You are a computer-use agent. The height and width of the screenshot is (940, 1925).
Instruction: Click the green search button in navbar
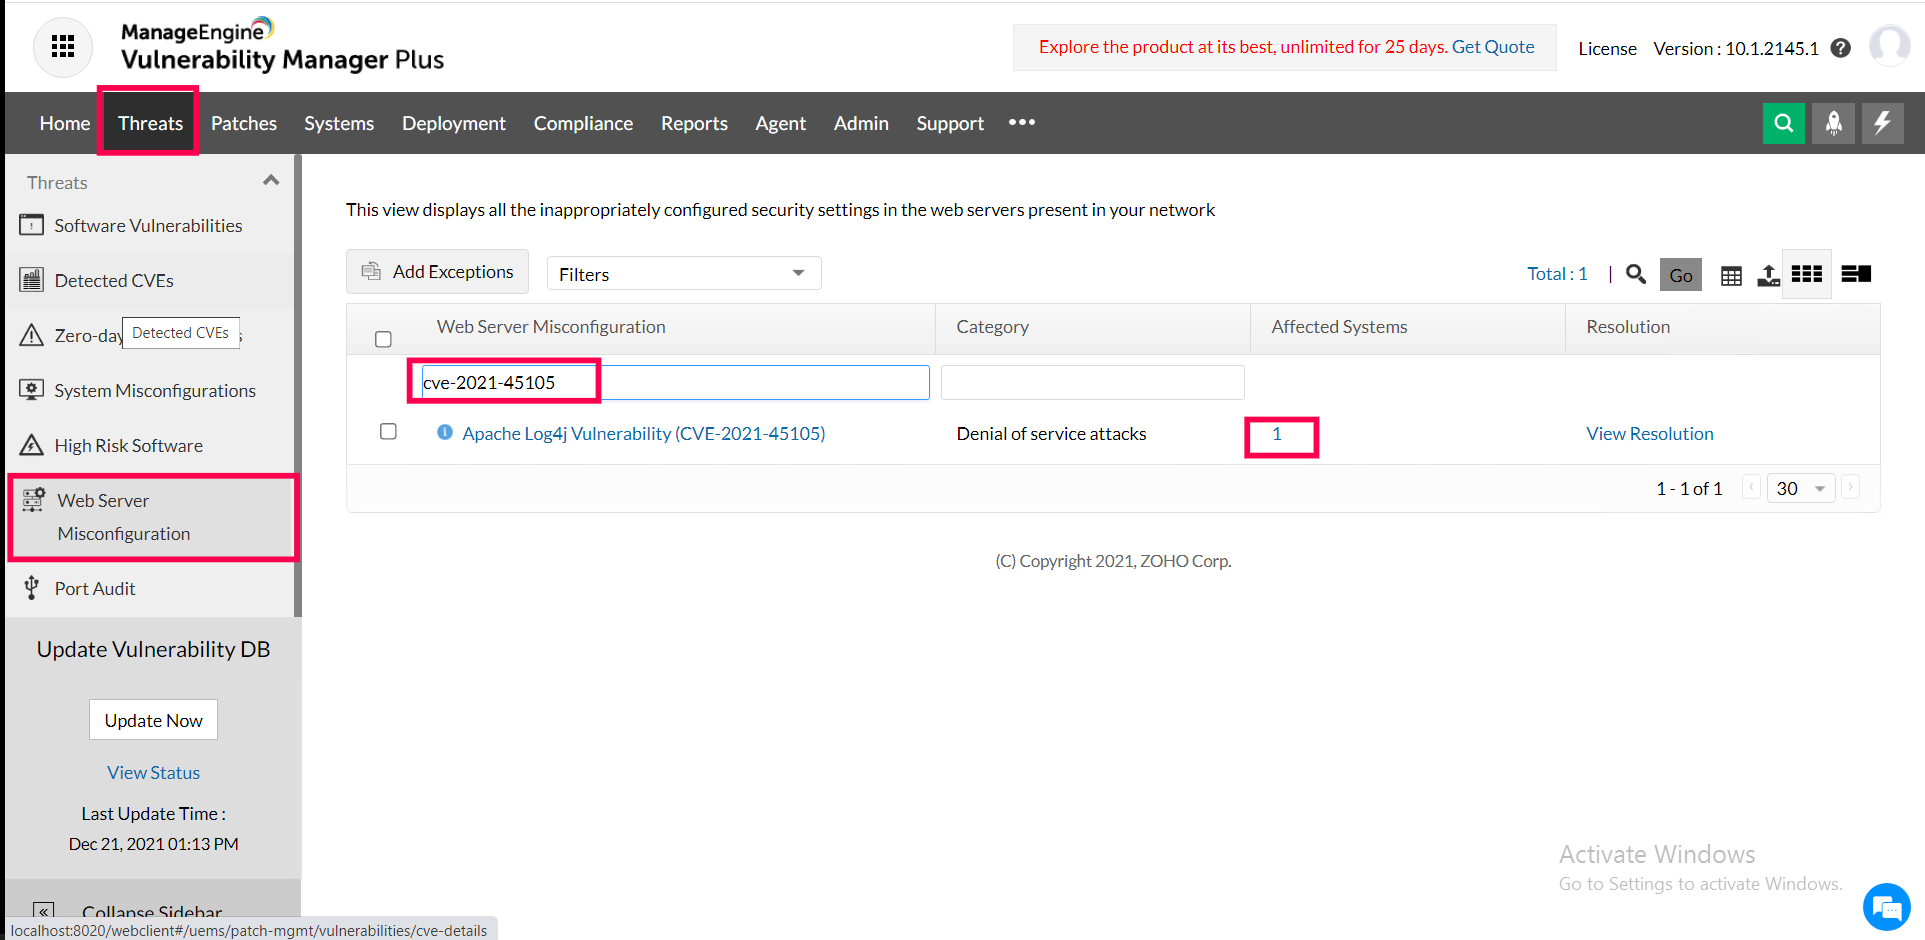[1784, 123]
